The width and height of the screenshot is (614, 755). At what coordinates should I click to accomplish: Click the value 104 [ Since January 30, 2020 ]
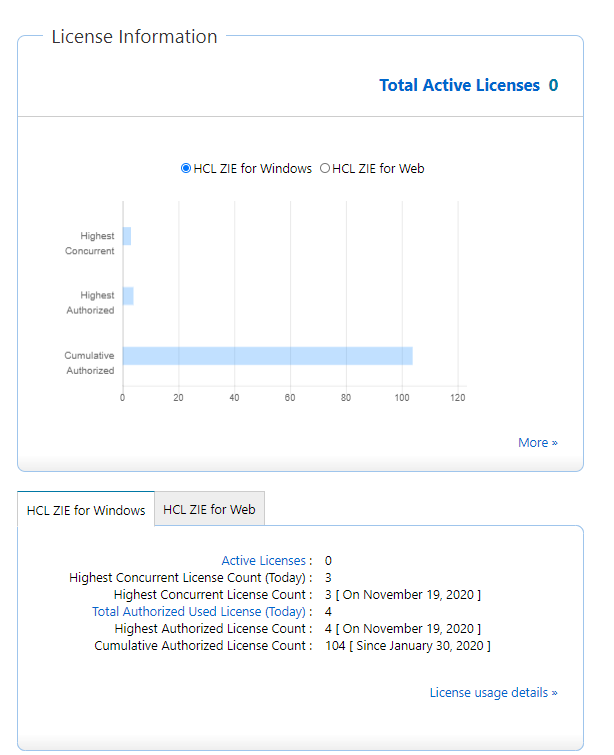(x=408, y=646)
